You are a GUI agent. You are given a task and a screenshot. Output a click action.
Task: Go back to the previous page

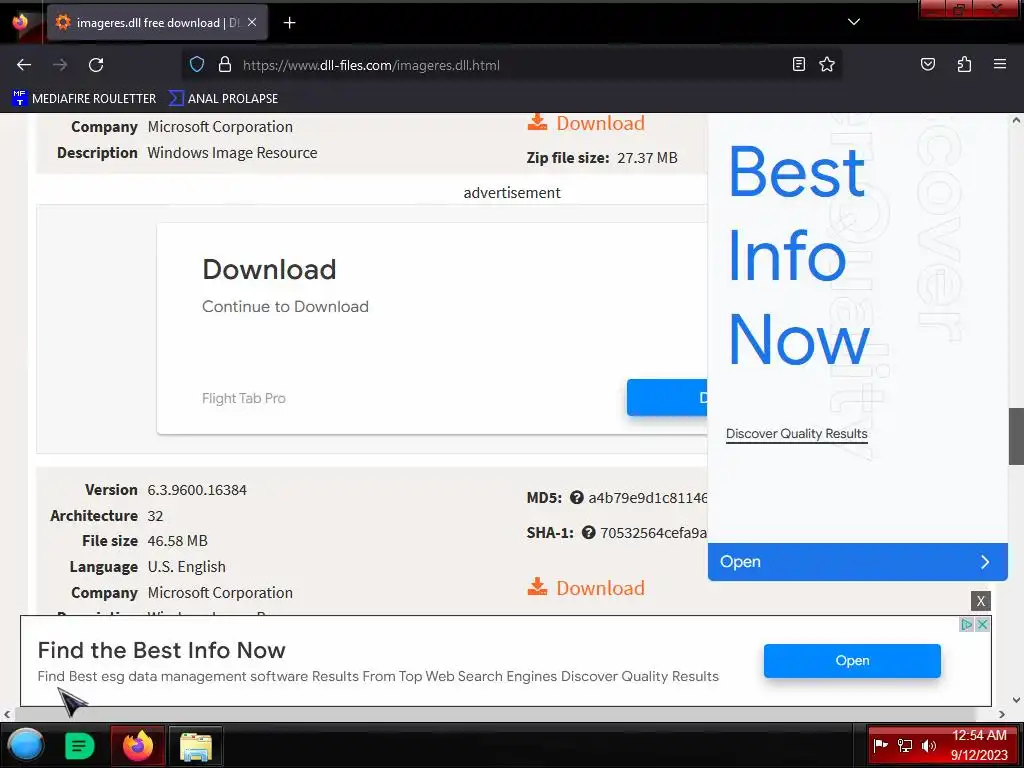tap(24, 65)
